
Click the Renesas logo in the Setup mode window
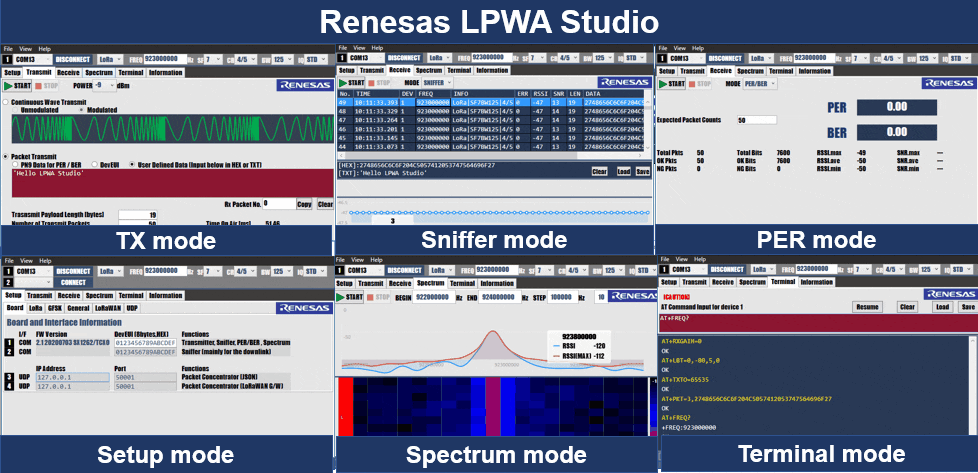click(x=305, y=308)
